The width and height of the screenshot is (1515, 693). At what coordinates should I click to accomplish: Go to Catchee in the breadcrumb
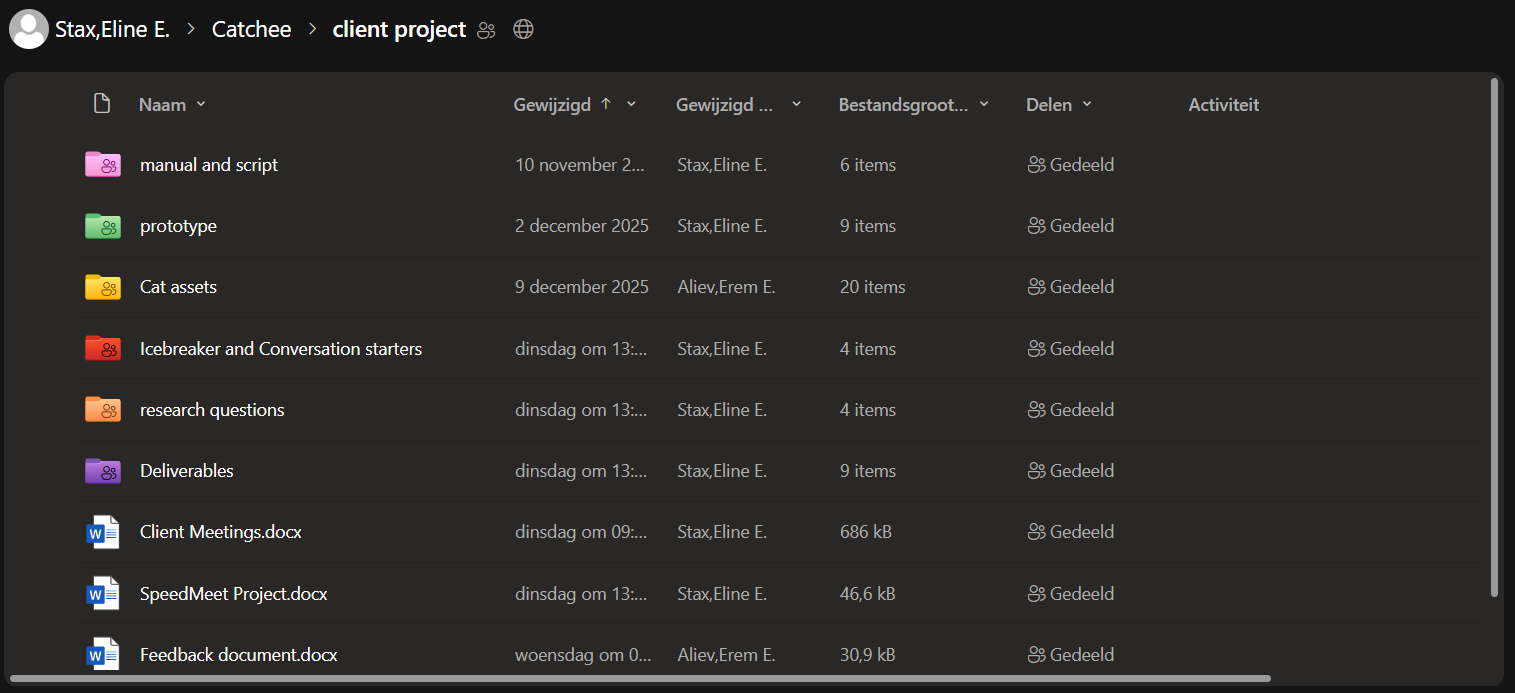(x=251, y=29)
